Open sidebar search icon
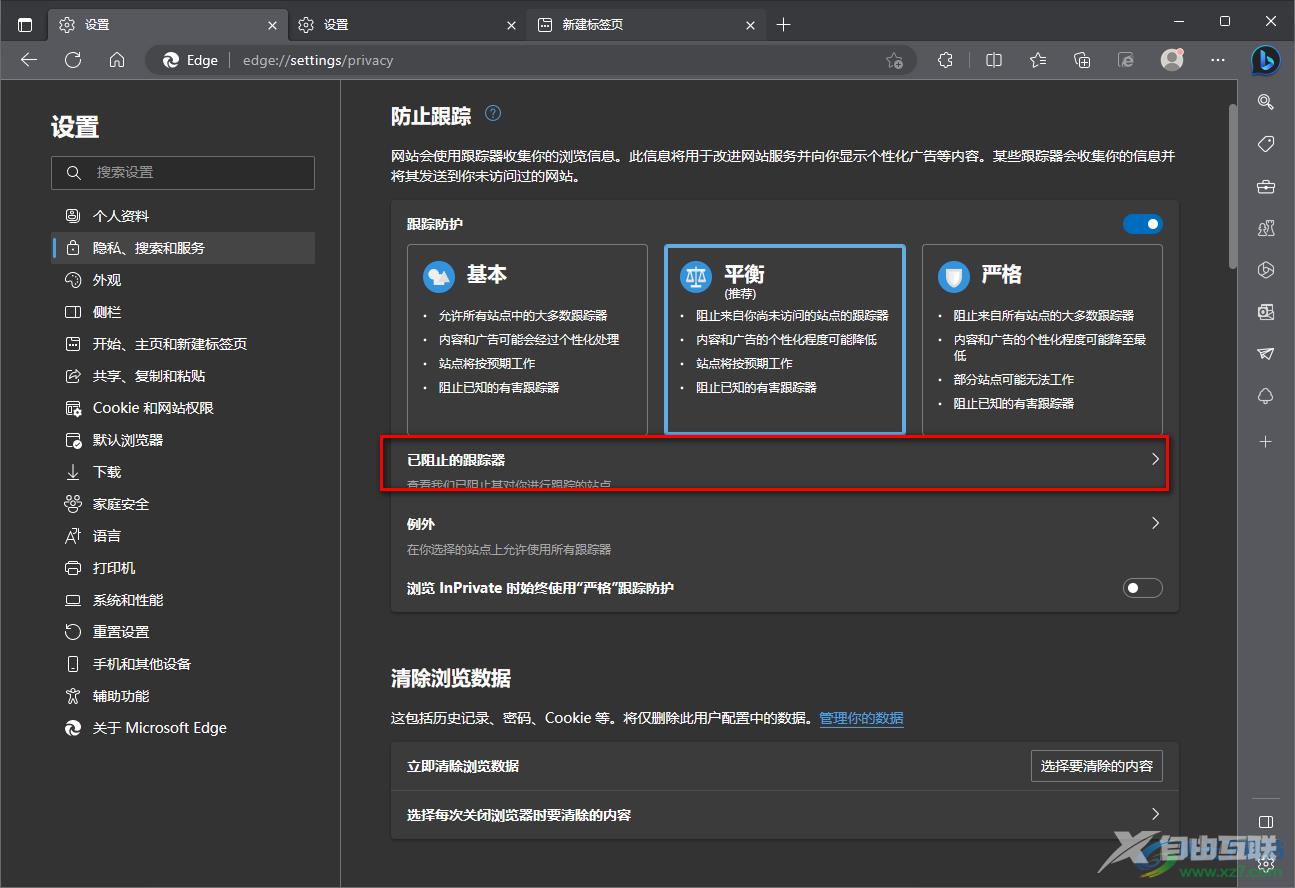The width and height of the screenshot is (1295, 888). (1266, 102)
